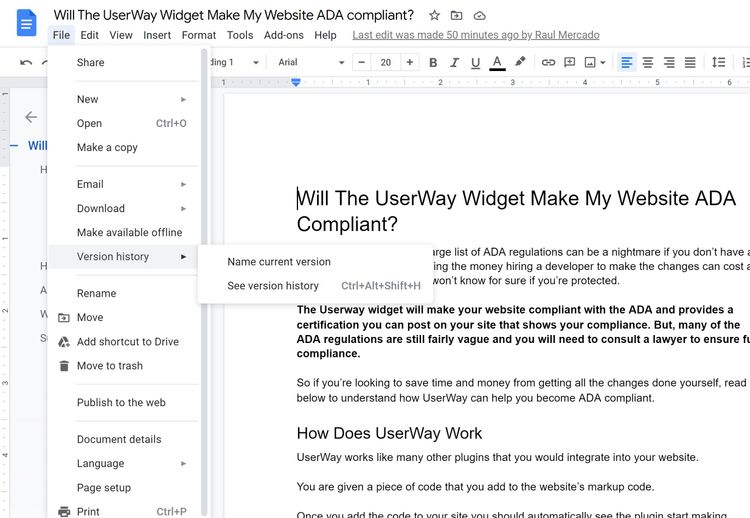The width and height of the screenshot is (750, 518).
Task: Select right align
Action: coord(669,62)
